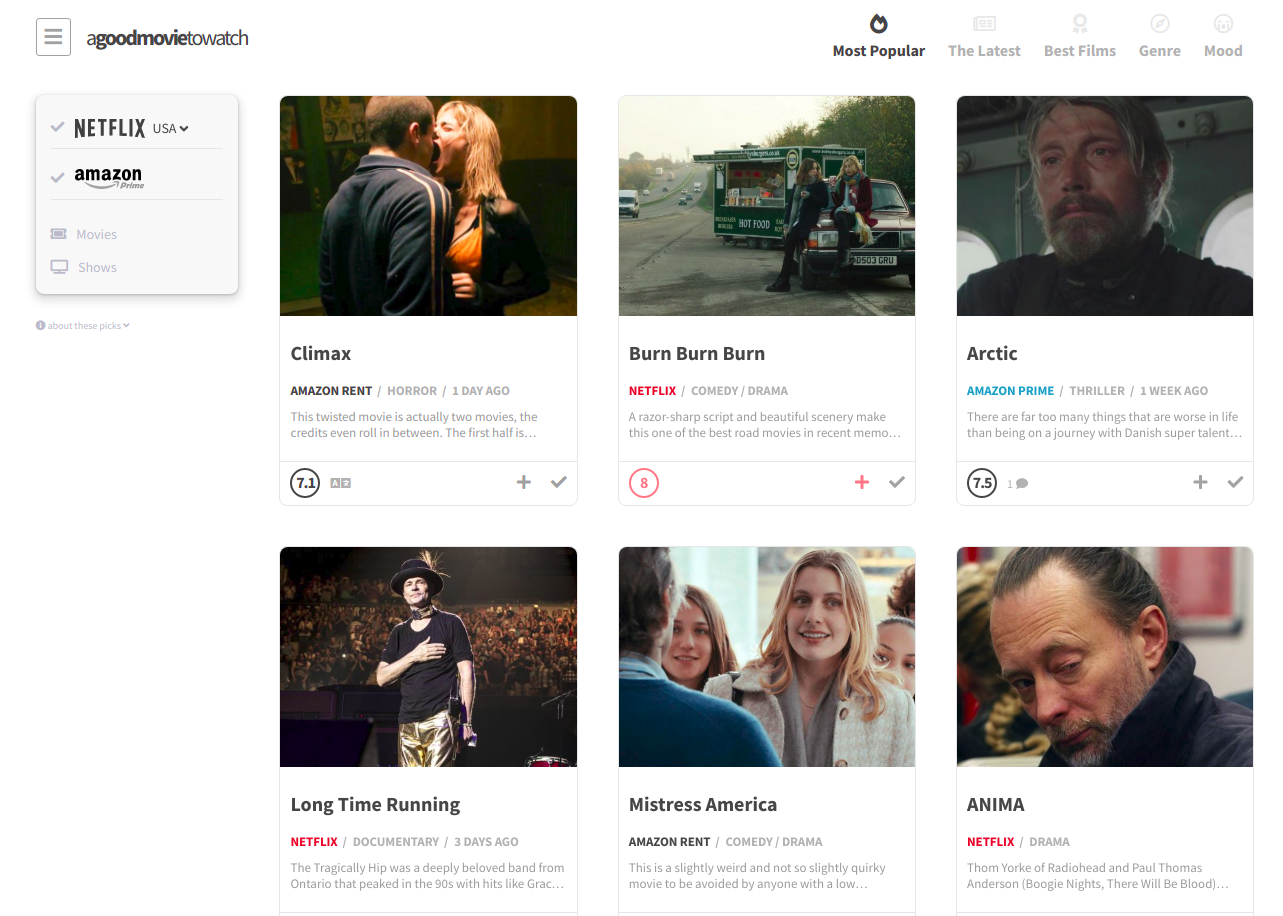
Task: Click the Netflix logo in filter panel
Action: coord(110,128)
